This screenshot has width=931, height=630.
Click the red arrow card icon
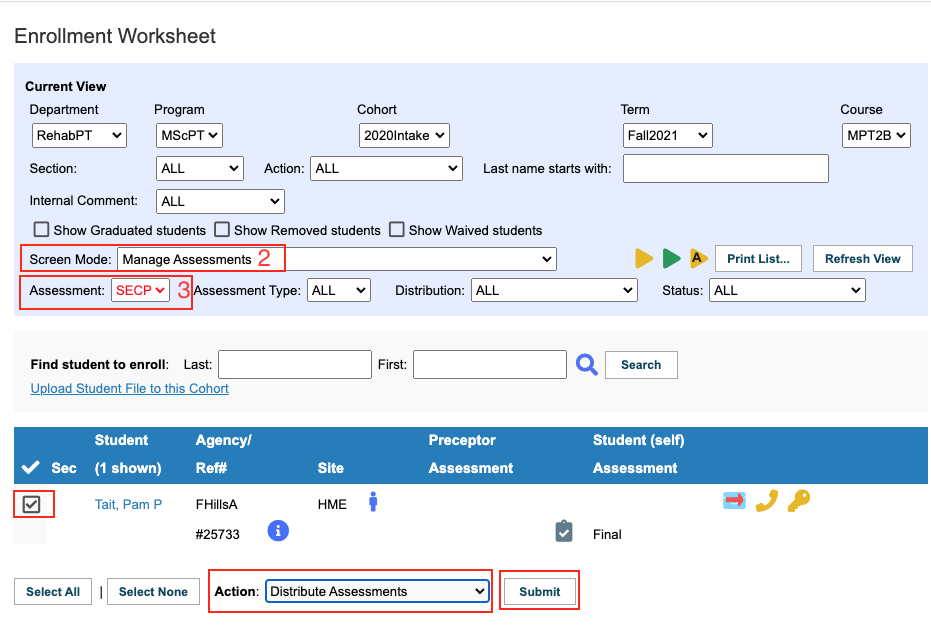tap(734, 501)
